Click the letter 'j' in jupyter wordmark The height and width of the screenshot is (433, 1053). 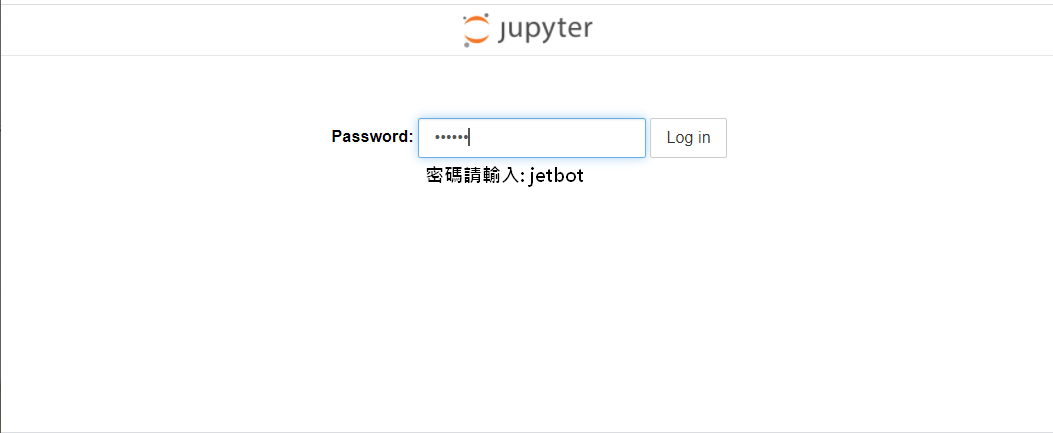[x=504, y=32]
